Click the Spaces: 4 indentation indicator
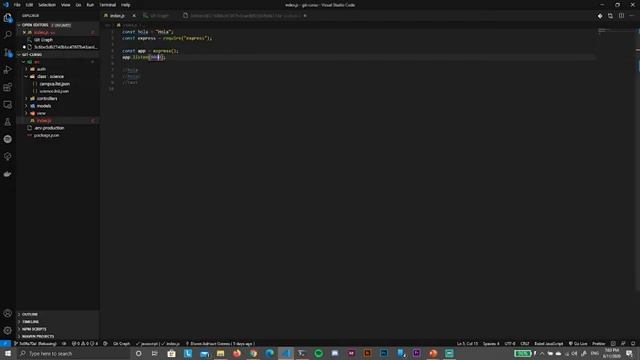 [491, 344]
